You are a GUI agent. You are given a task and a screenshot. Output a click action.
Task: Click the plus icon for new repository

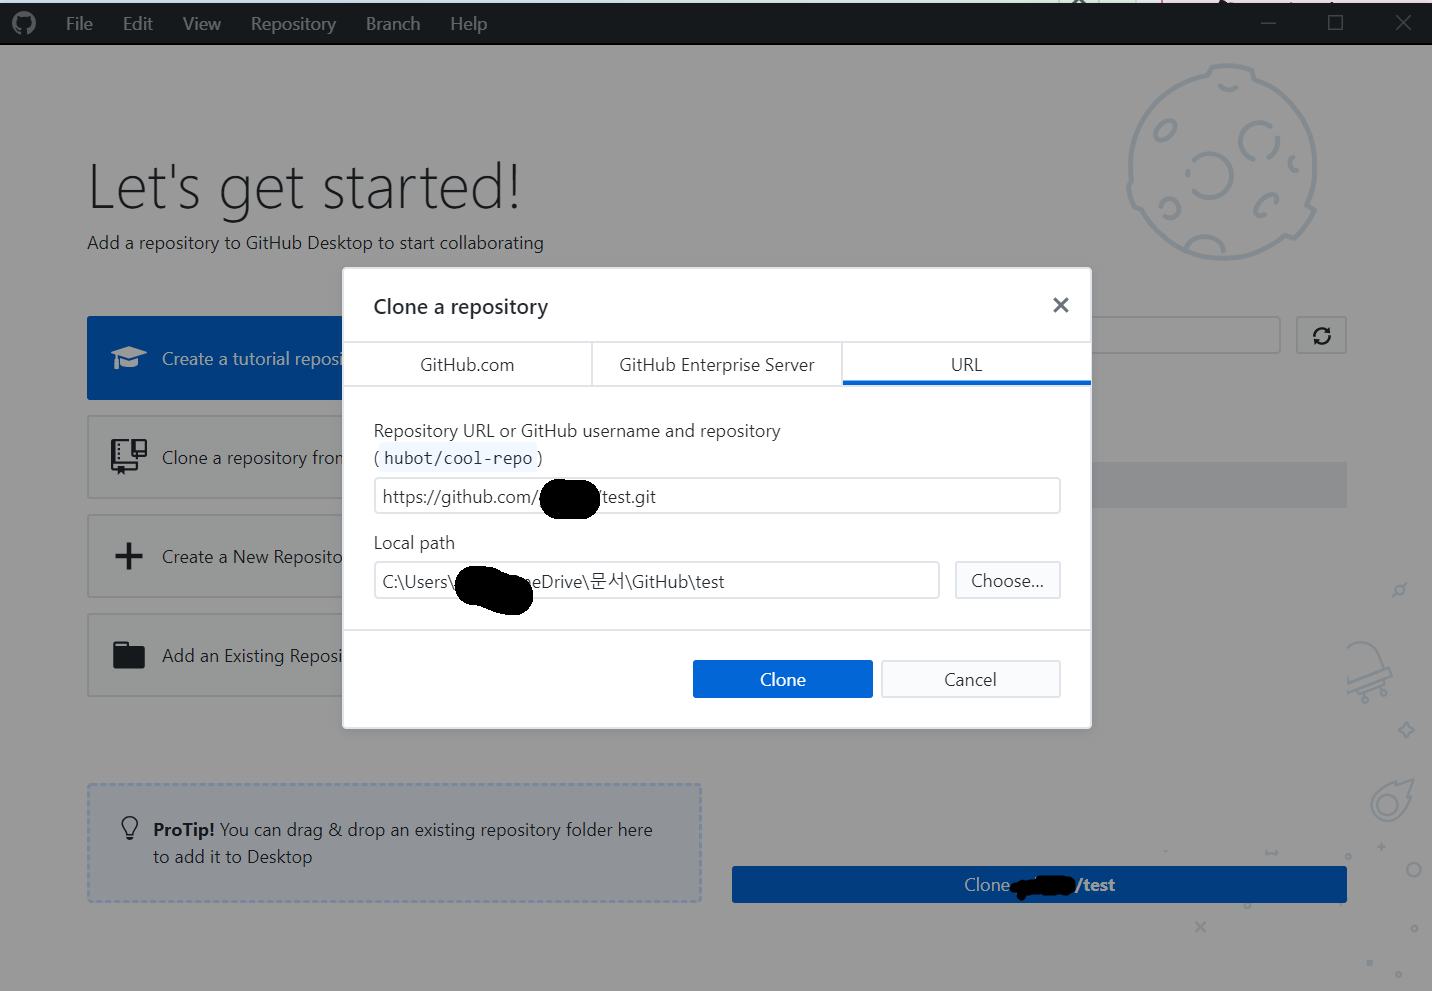129,556
